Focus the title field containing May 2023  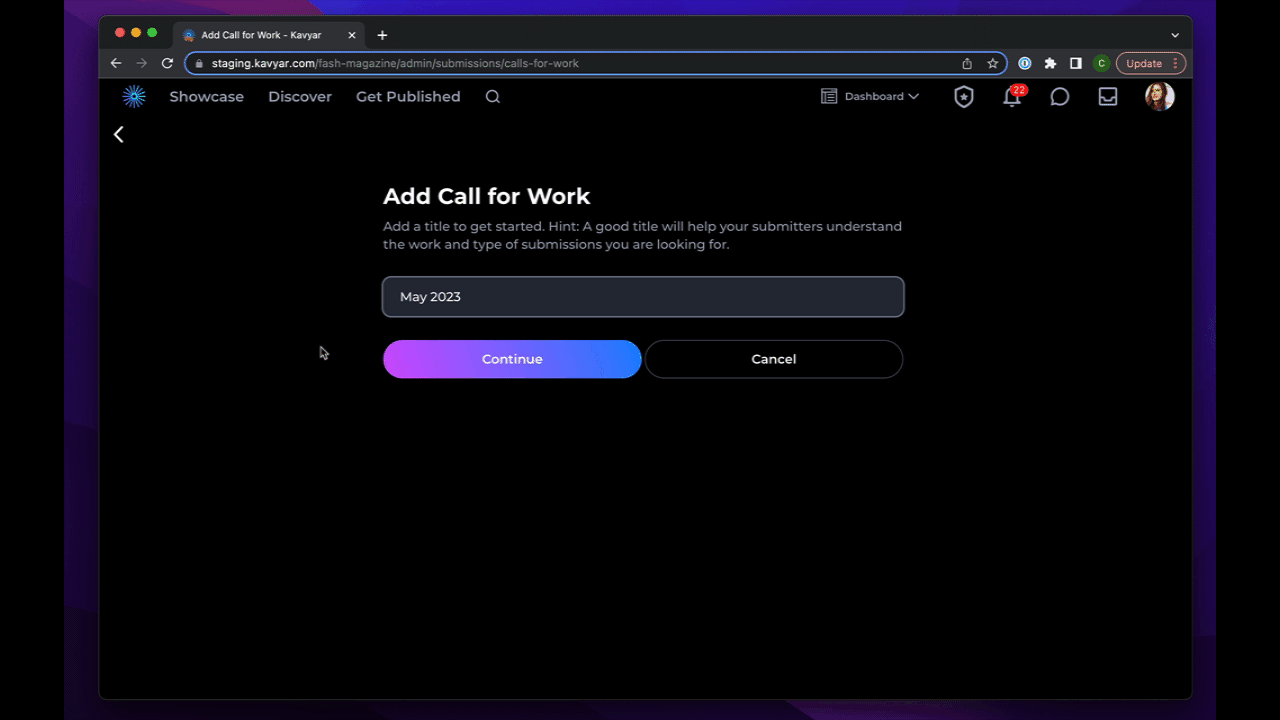(x=643, y=297)
